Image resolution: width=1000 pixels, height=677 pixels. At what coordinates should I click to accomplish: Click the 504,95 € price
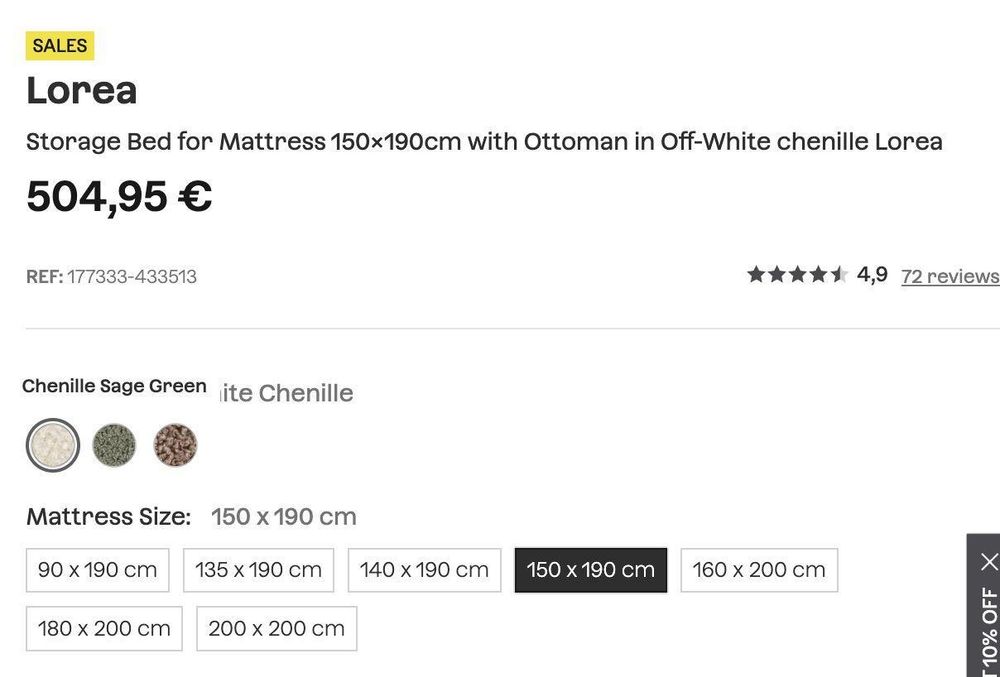(119, 196)
